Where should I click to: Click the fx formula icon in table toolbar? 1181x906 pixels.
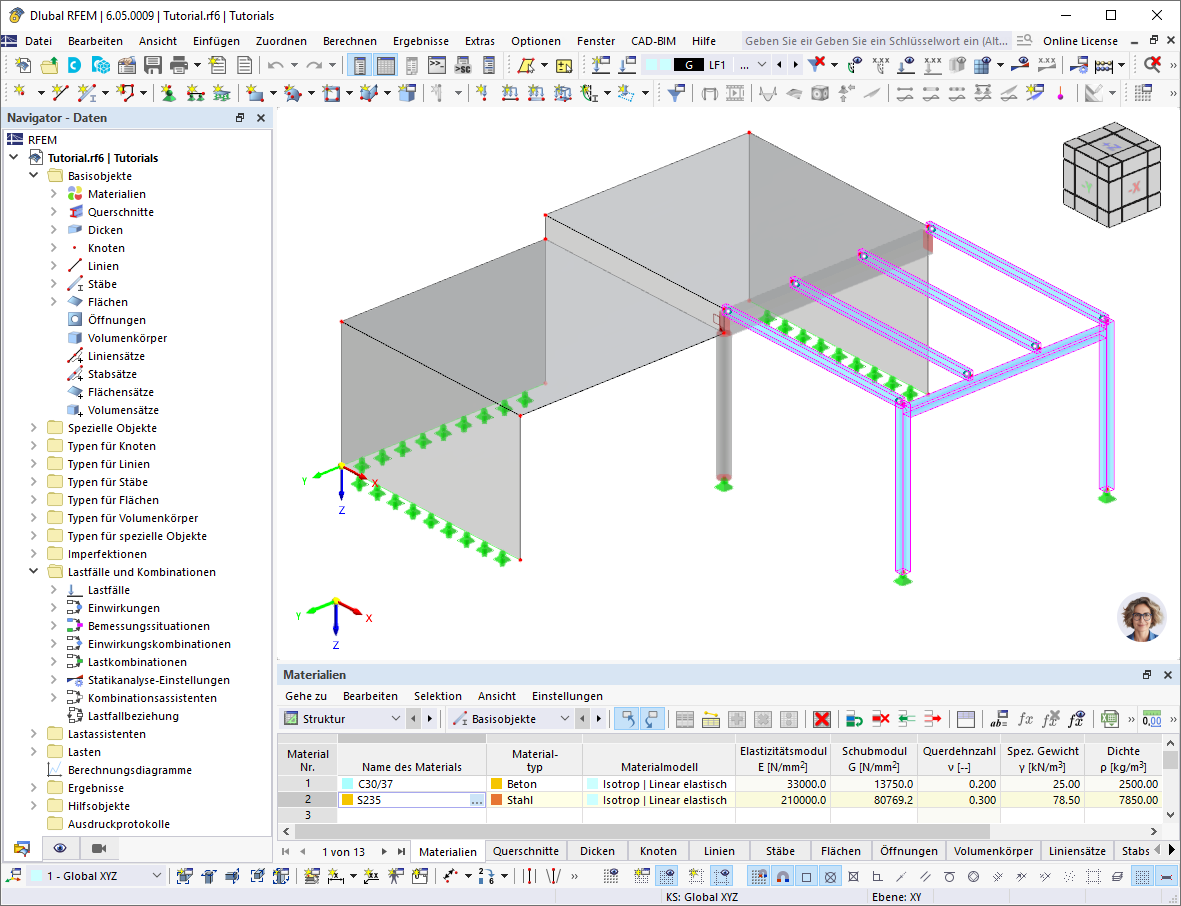[1024, 719]
